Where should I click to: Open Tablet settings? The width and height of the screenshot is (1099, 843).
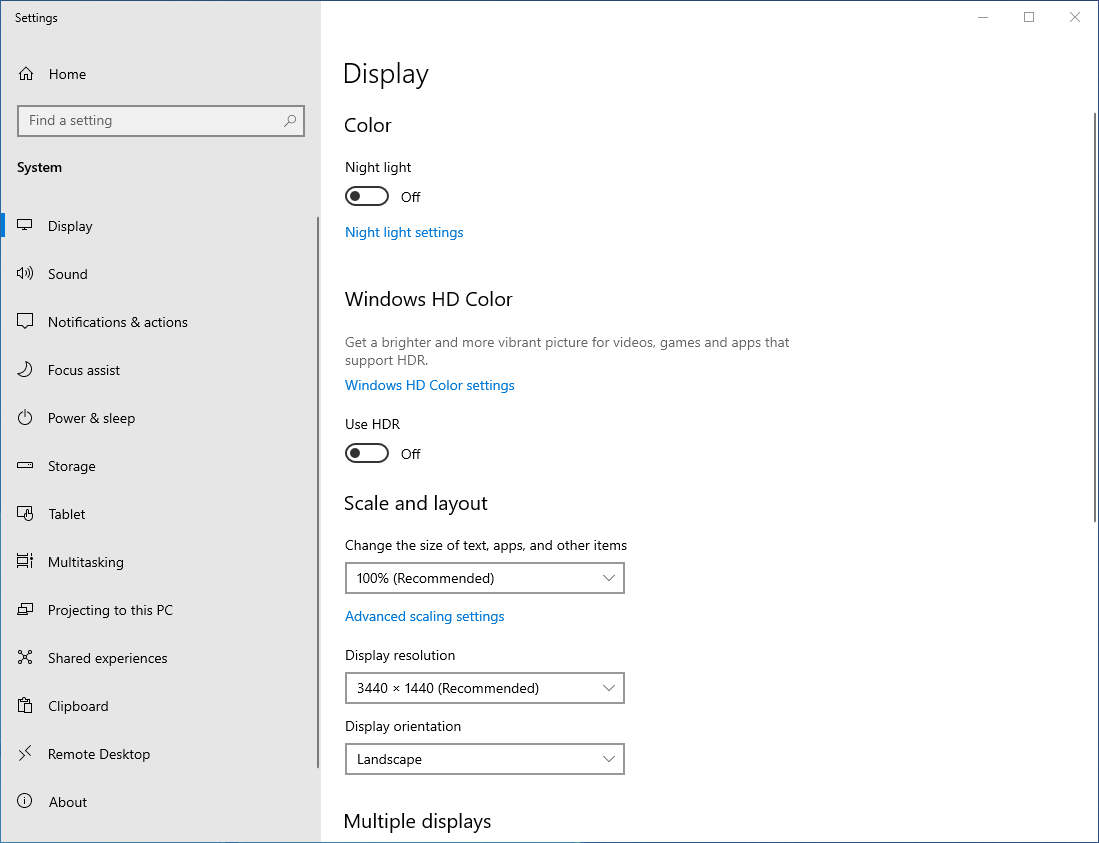coord(159,514)
